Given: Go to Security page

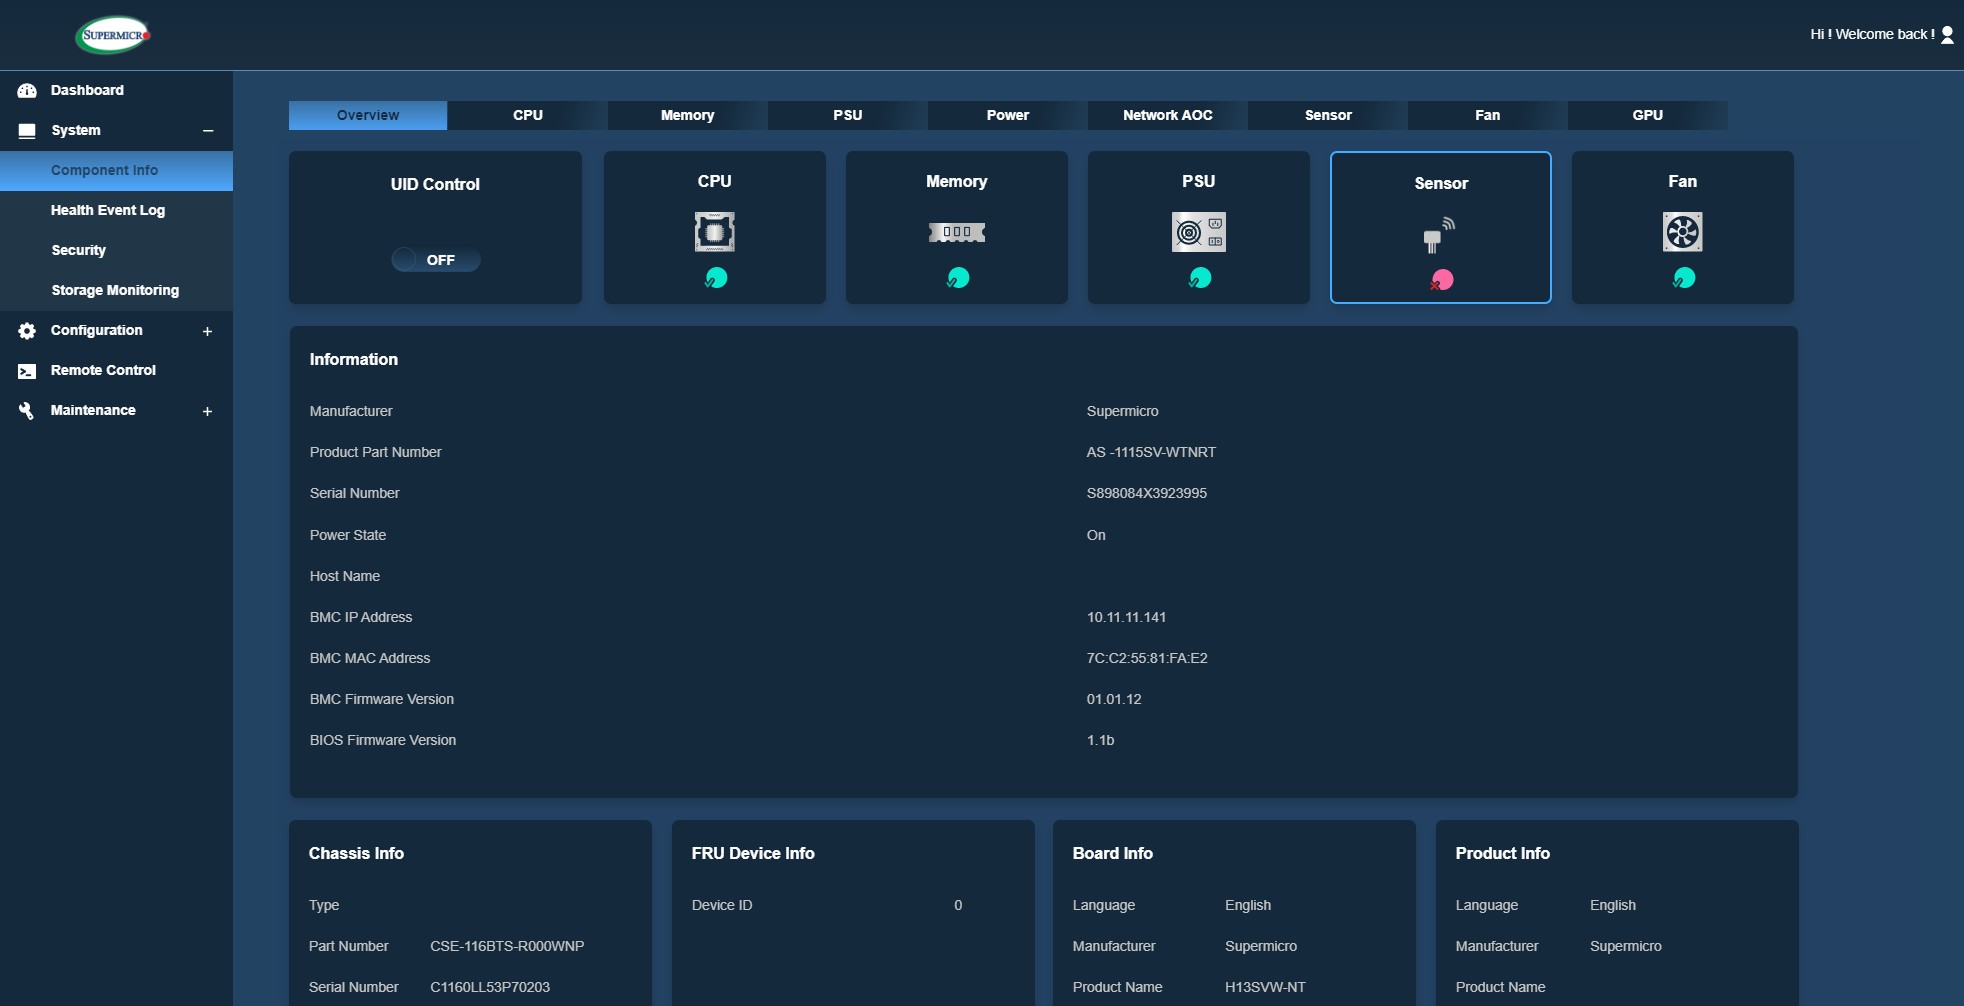Looking at the screenshot, I should pos(116,250).
